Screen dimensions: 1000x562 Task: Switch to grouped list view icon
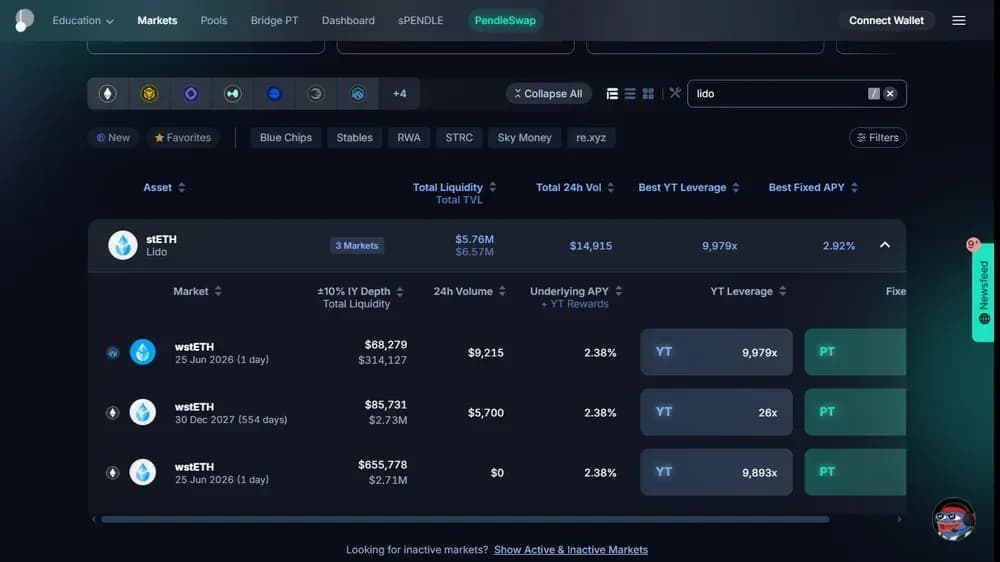pyautogui.click(x=612, y=94)
